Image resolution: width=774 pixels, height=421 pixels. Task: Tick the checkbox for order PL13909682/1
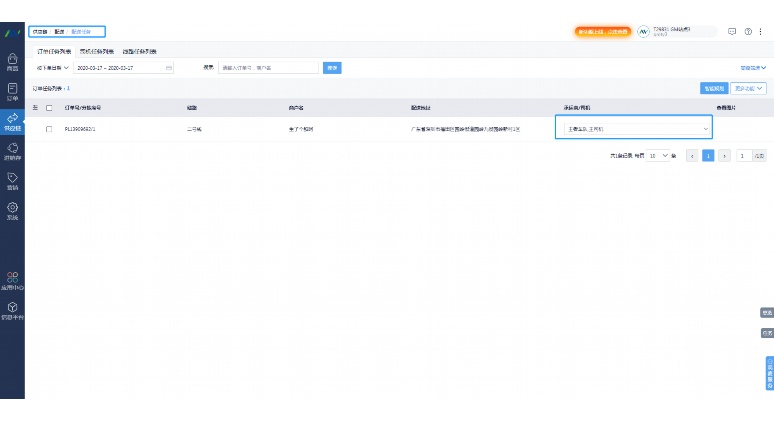click(49, 129)
